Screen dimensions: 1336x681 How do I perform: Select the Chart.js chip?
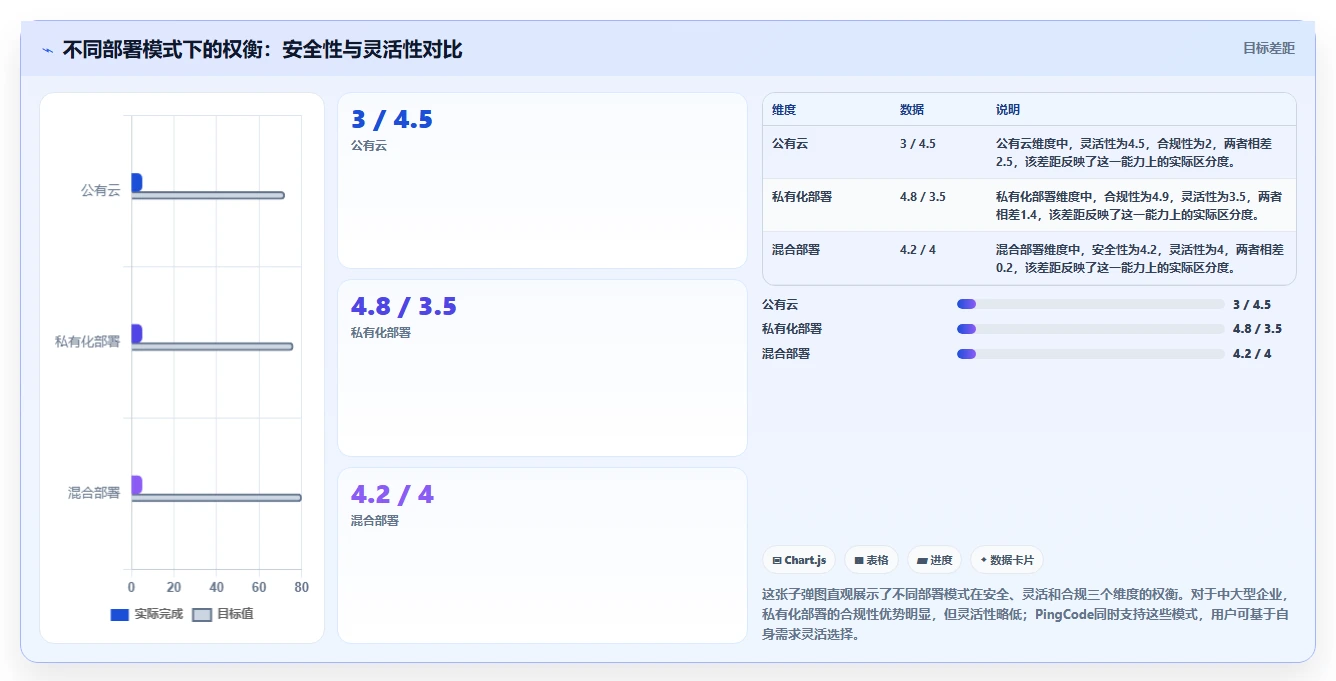(x=799, y=560)
